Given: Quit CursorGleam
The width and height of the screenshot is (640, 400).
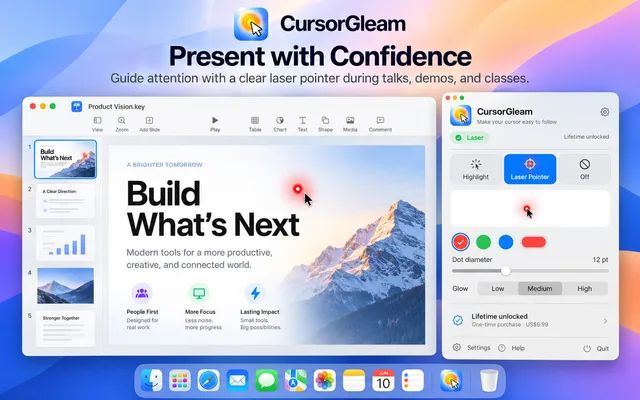Looking at the screenshot, I should tap(596, 349).
